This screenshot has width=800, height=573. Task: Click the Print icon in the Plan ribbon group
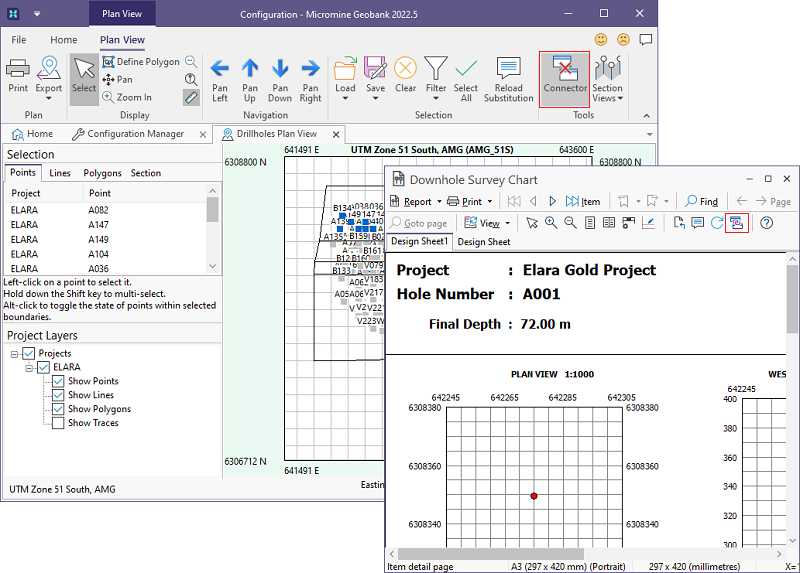pyautogui.click(x=18, y=76)
